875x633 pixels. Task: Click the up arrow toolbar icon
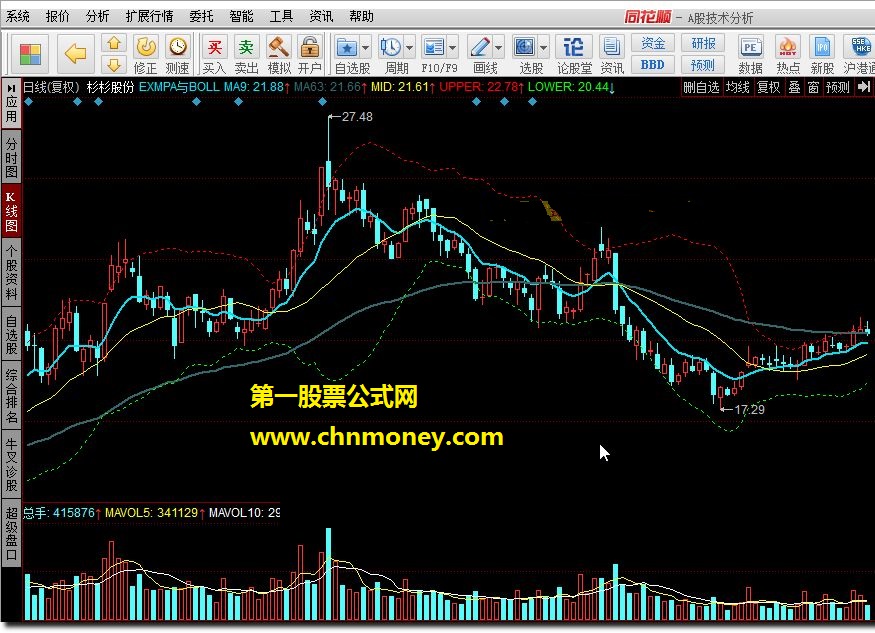click(114, 43)
